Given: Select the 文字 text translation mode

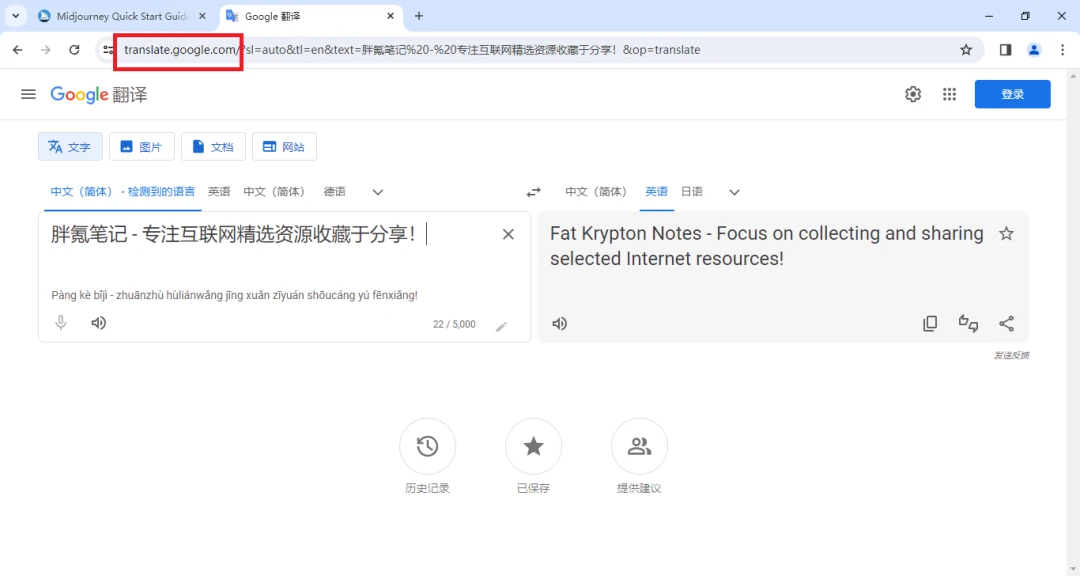Looking at the screenshot, I should click(x=70, y=147).
